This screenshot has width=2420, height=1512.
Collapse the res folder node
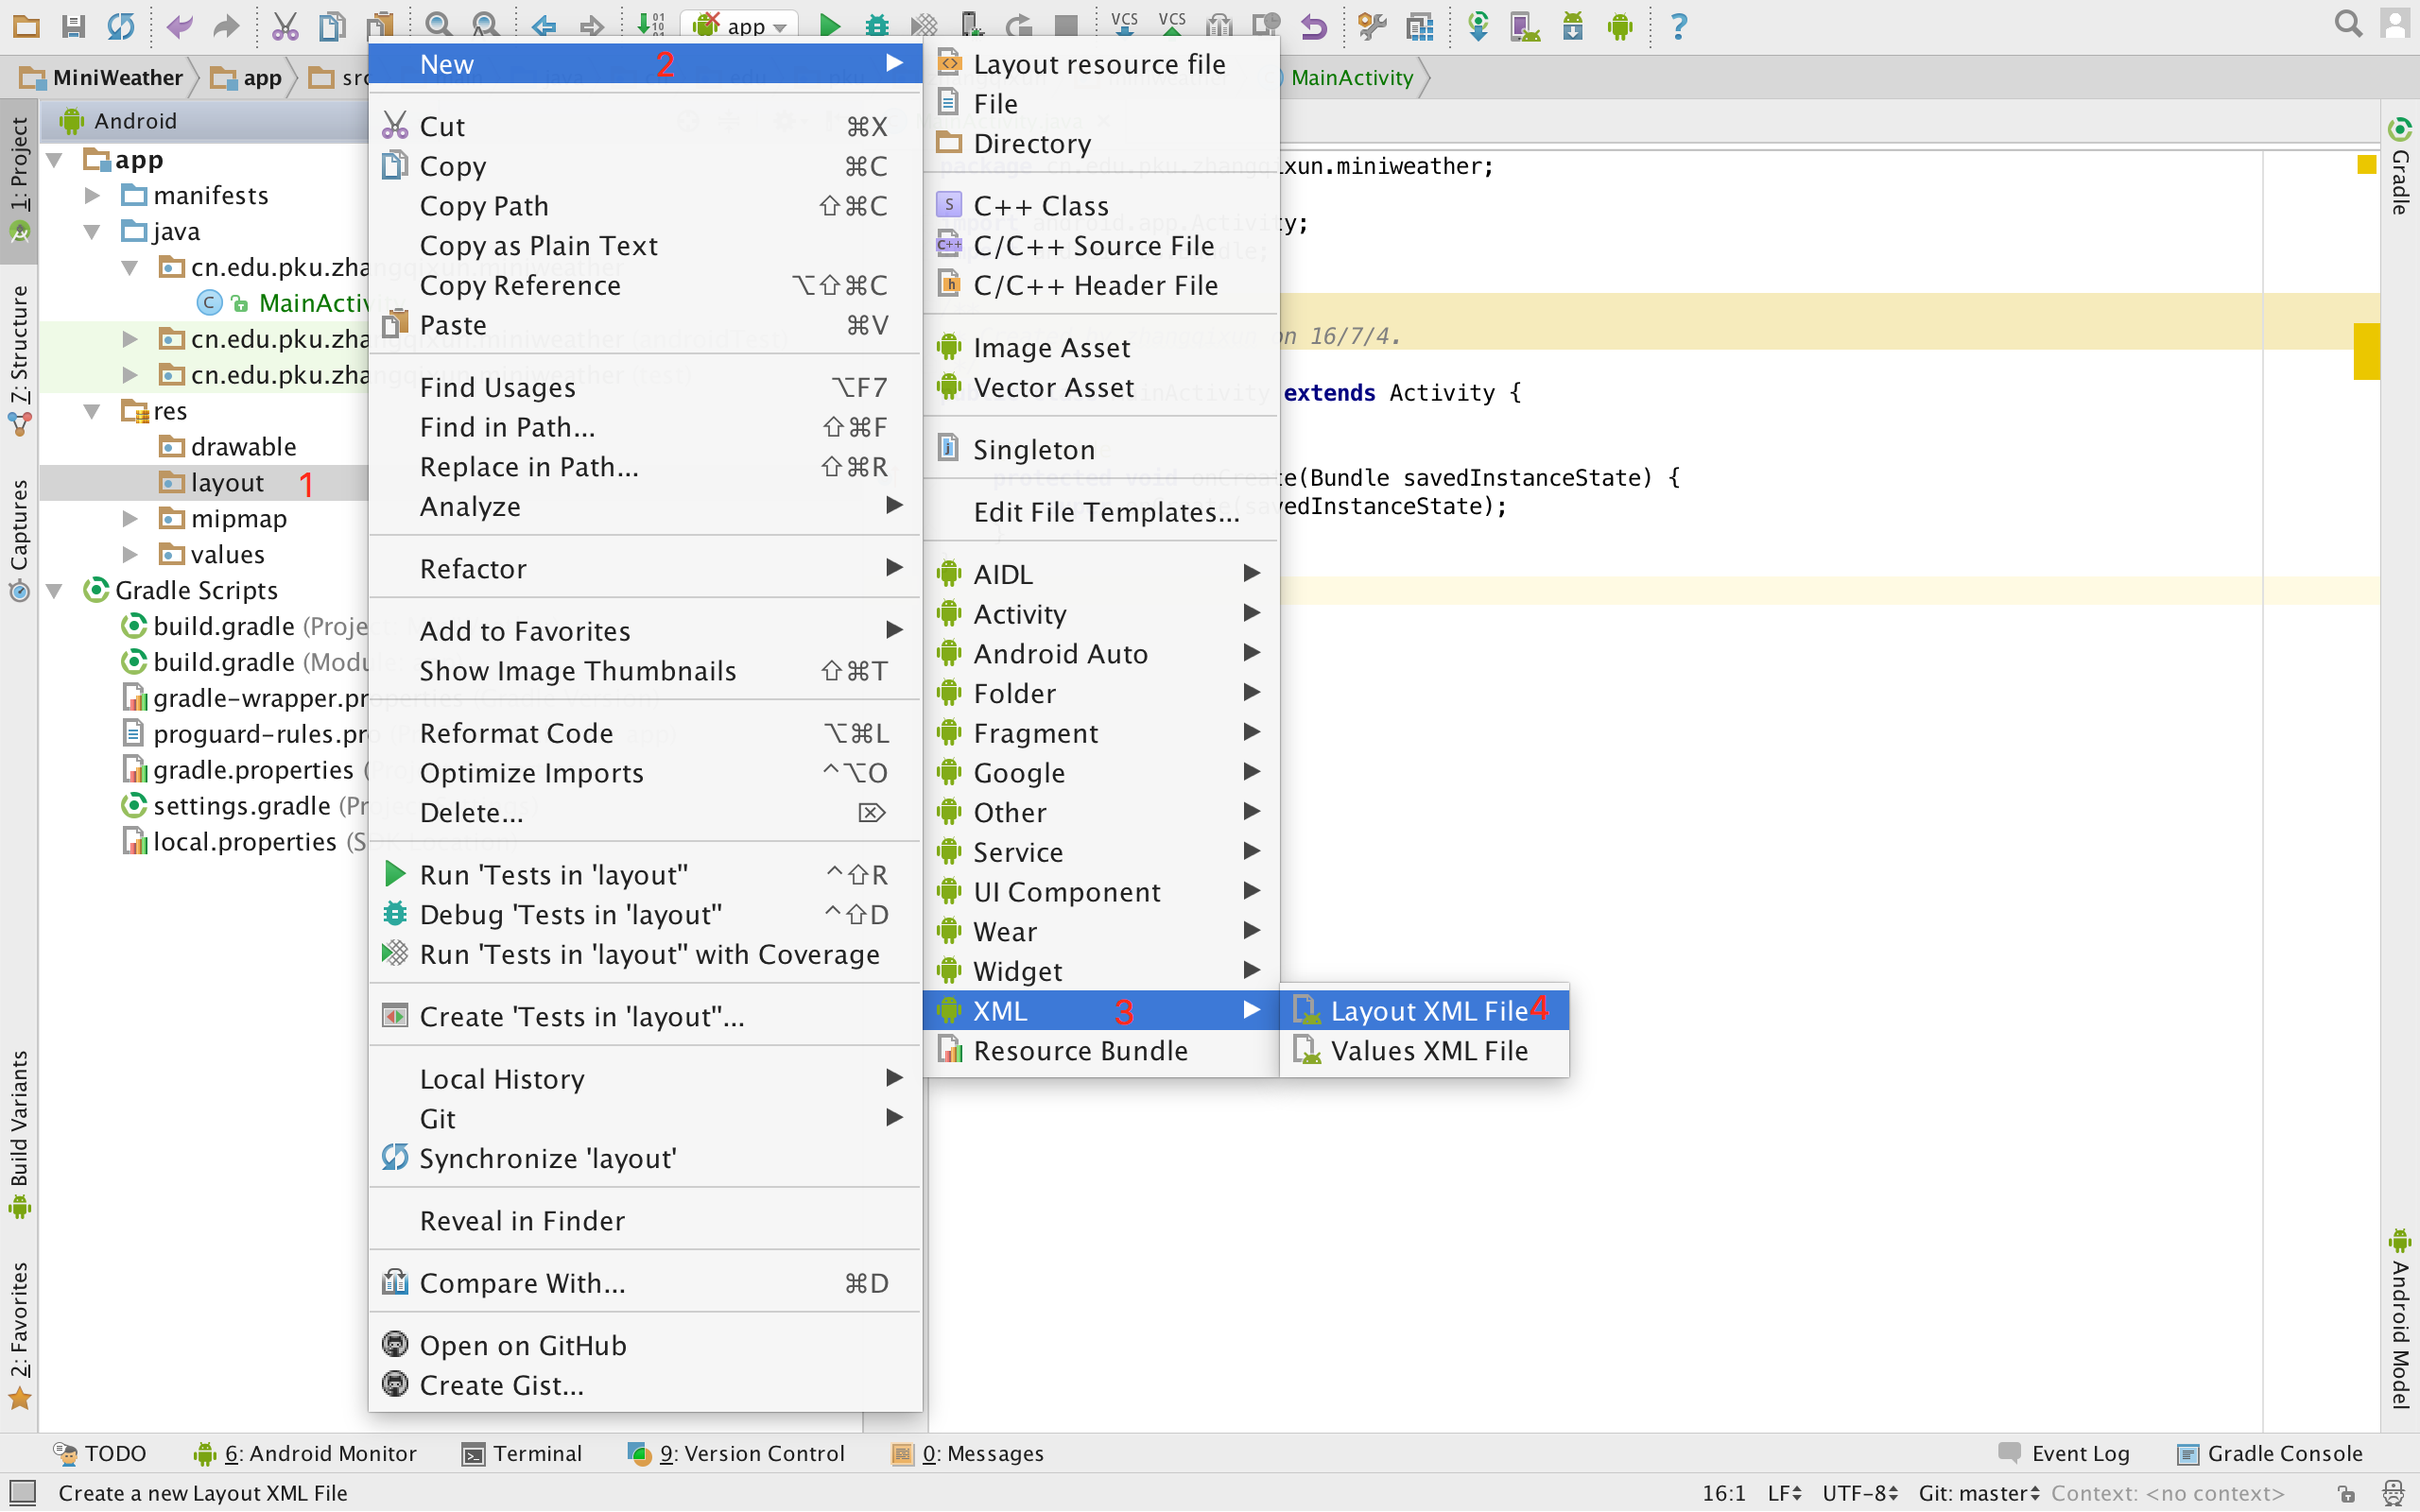[92, 411]
